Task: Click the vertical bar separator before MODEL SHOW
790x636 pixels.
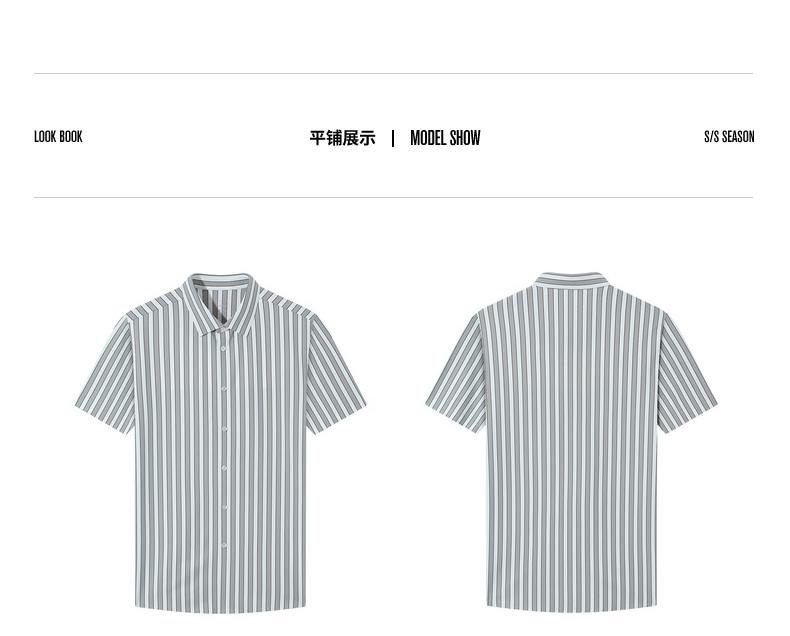Action: 393,139
